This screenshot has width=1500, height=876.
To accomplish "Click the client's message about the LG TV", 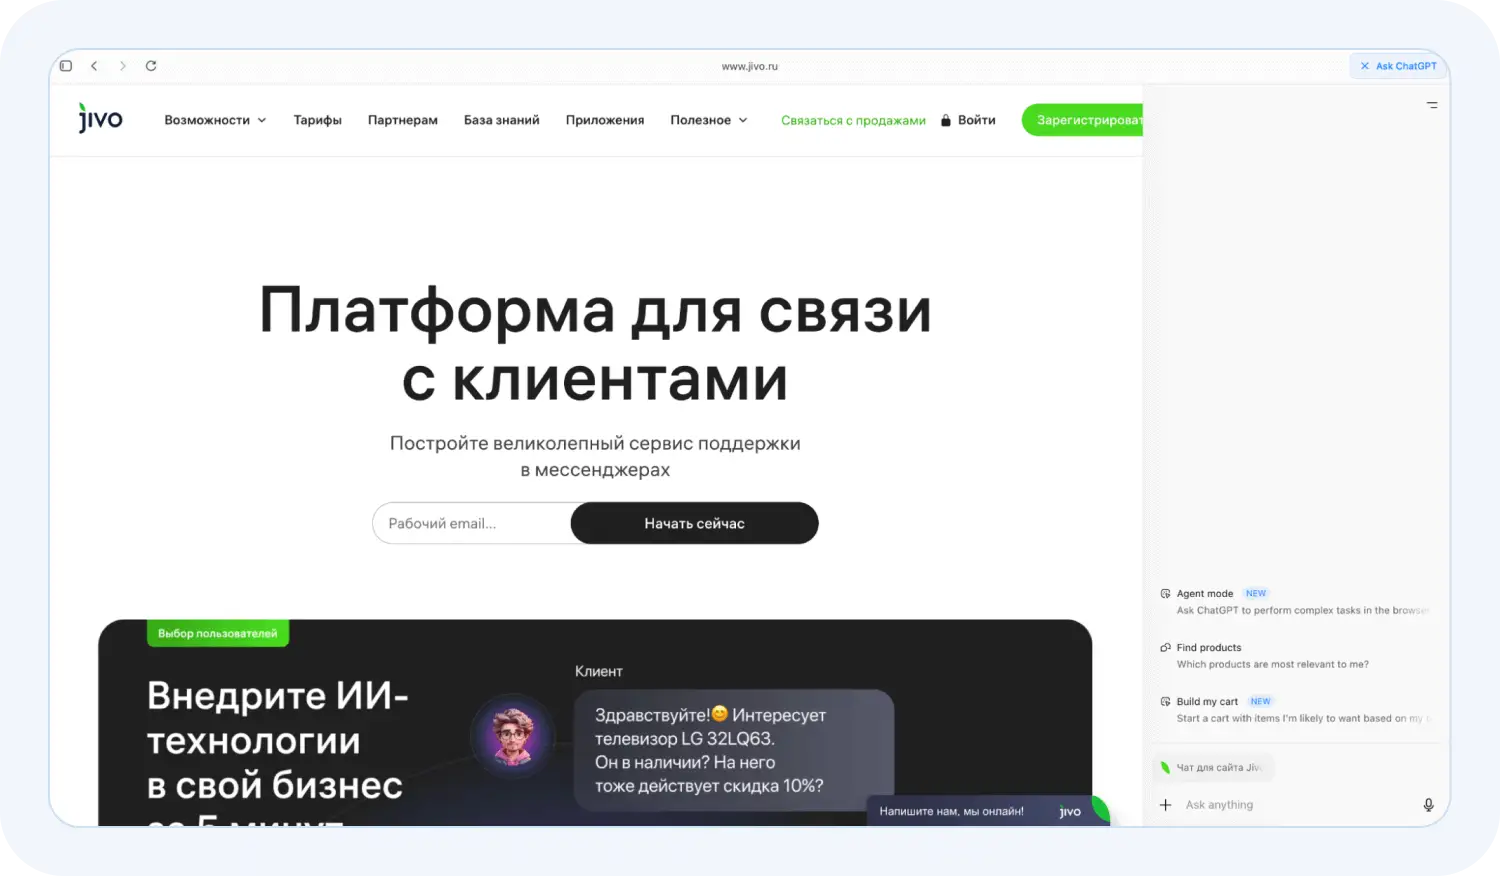I will tap(734, 750).
